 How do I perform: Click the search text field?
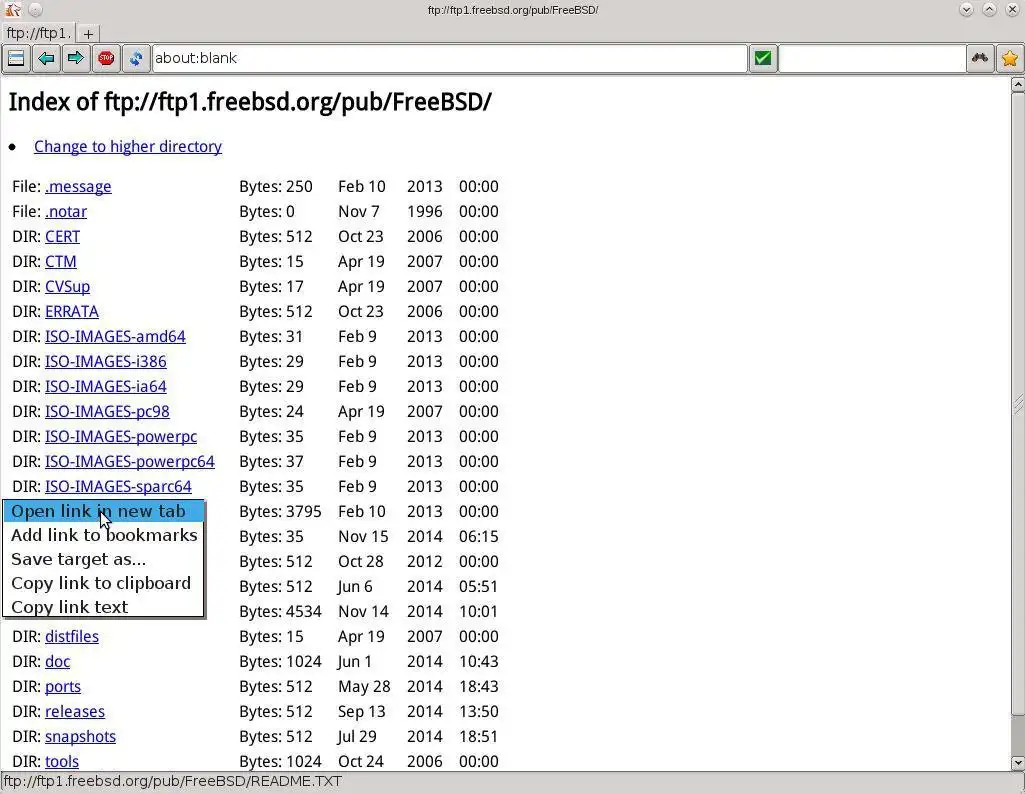(x=872, y=58)
